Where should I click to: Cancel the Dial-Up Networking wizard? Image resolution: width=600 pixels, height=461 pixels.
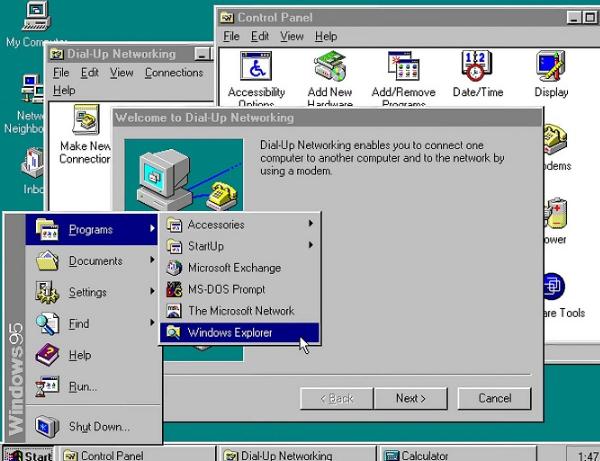[494, 398]
